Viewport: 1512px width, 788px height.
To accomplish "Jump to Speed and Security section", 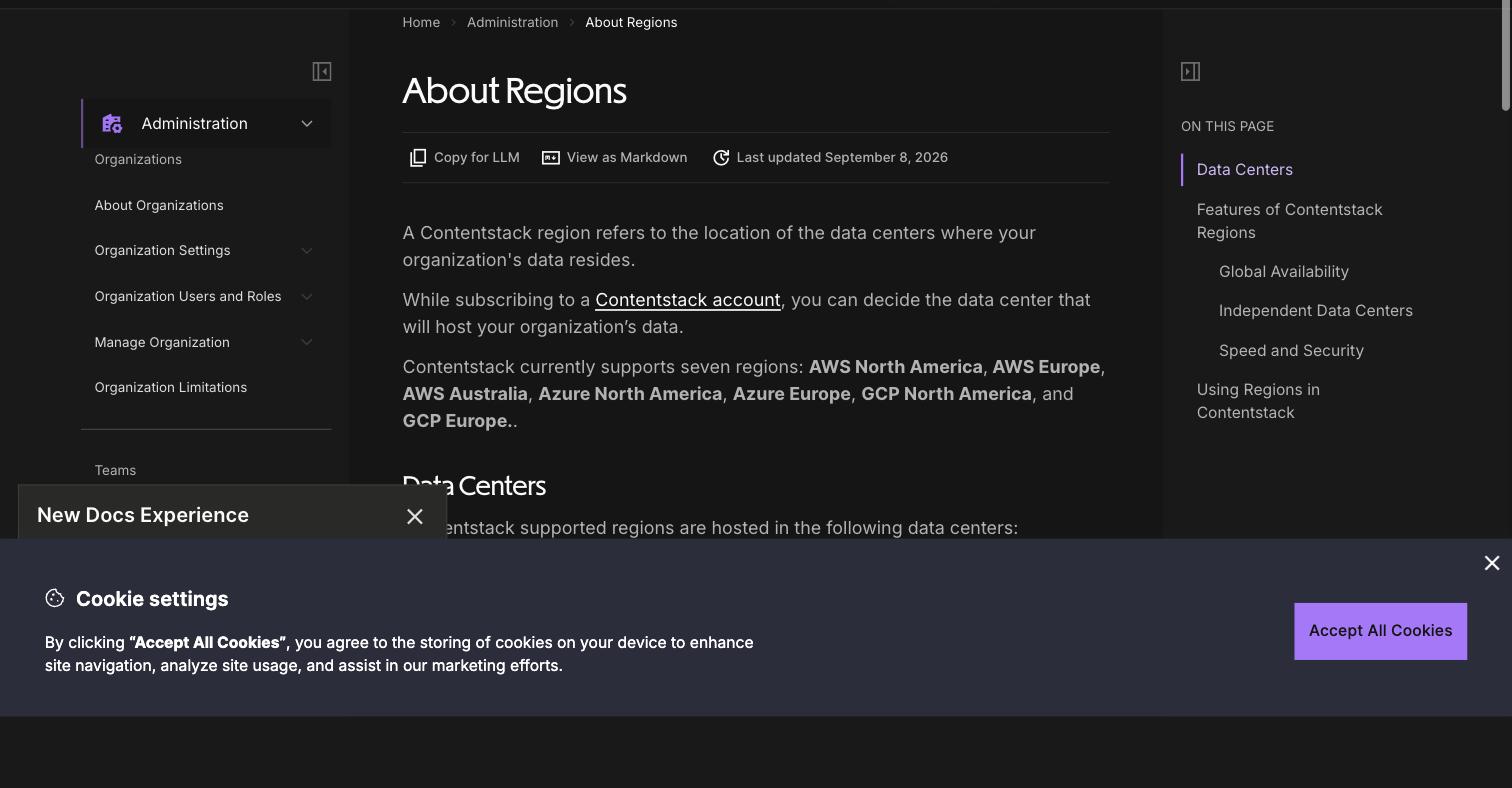I will pyautogui.click(x=1291, y=351).
